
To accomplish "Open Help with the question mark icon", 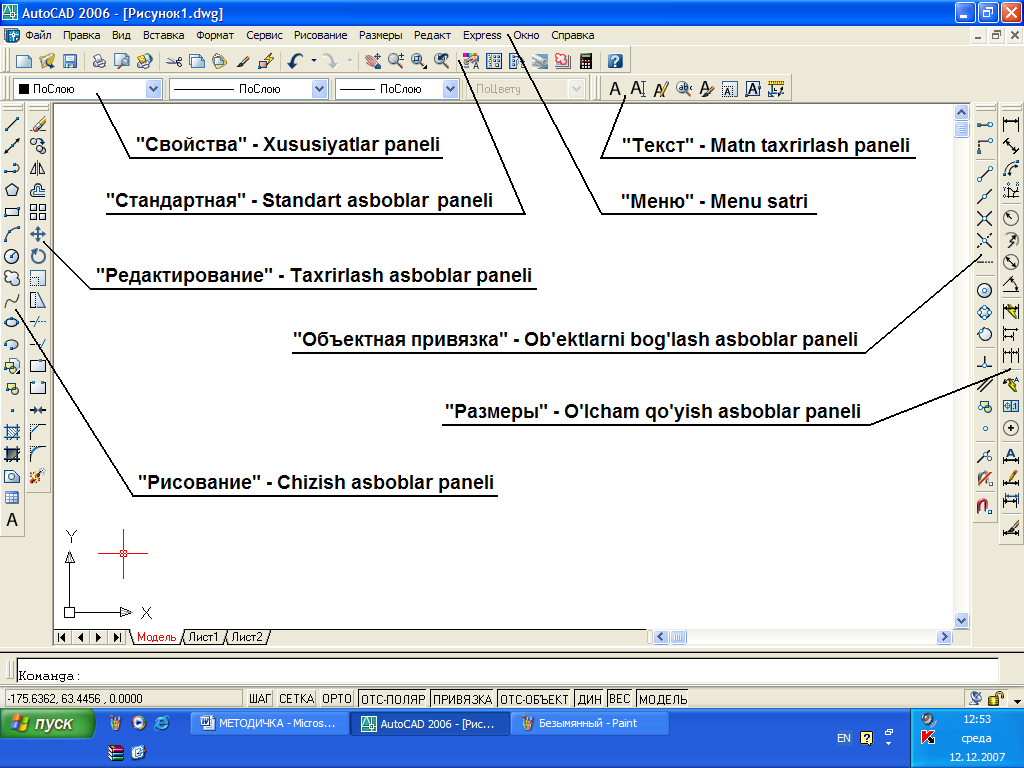I will tap(615, 61).
